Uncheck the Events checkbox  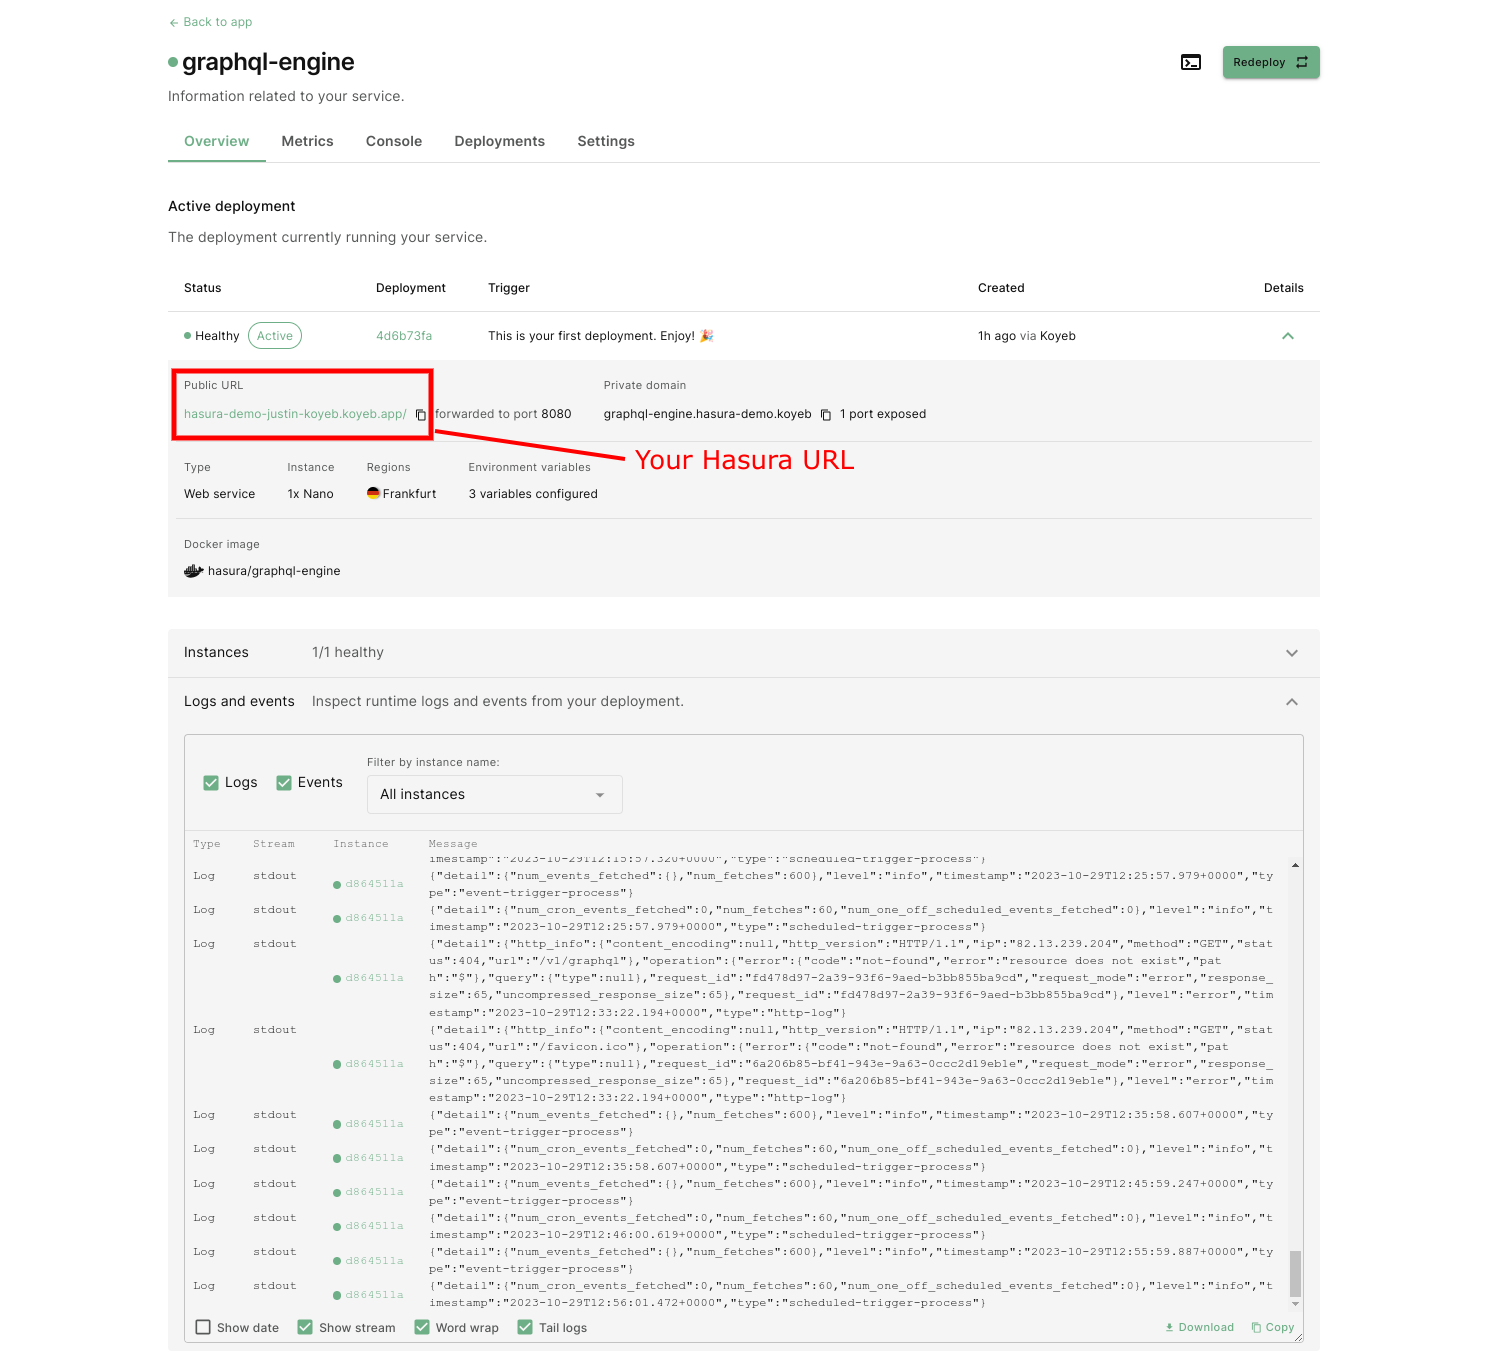(284, 783)
